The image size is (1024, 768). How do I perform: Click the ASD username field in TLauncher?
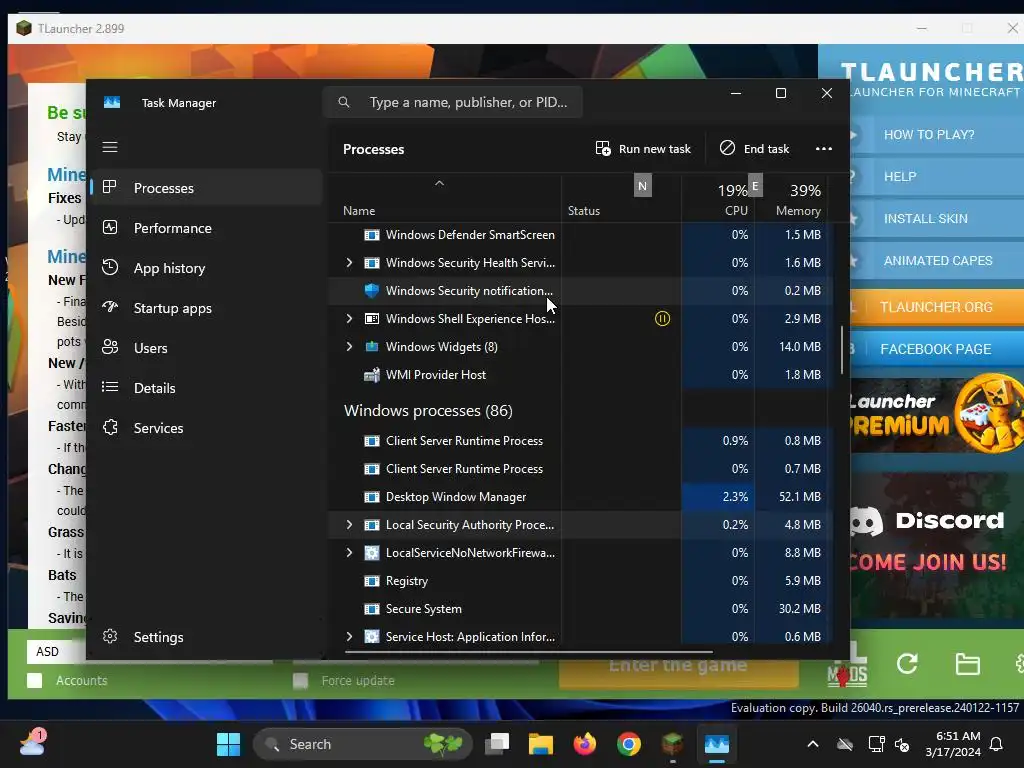pyautogui.click(x=56, y=651)
